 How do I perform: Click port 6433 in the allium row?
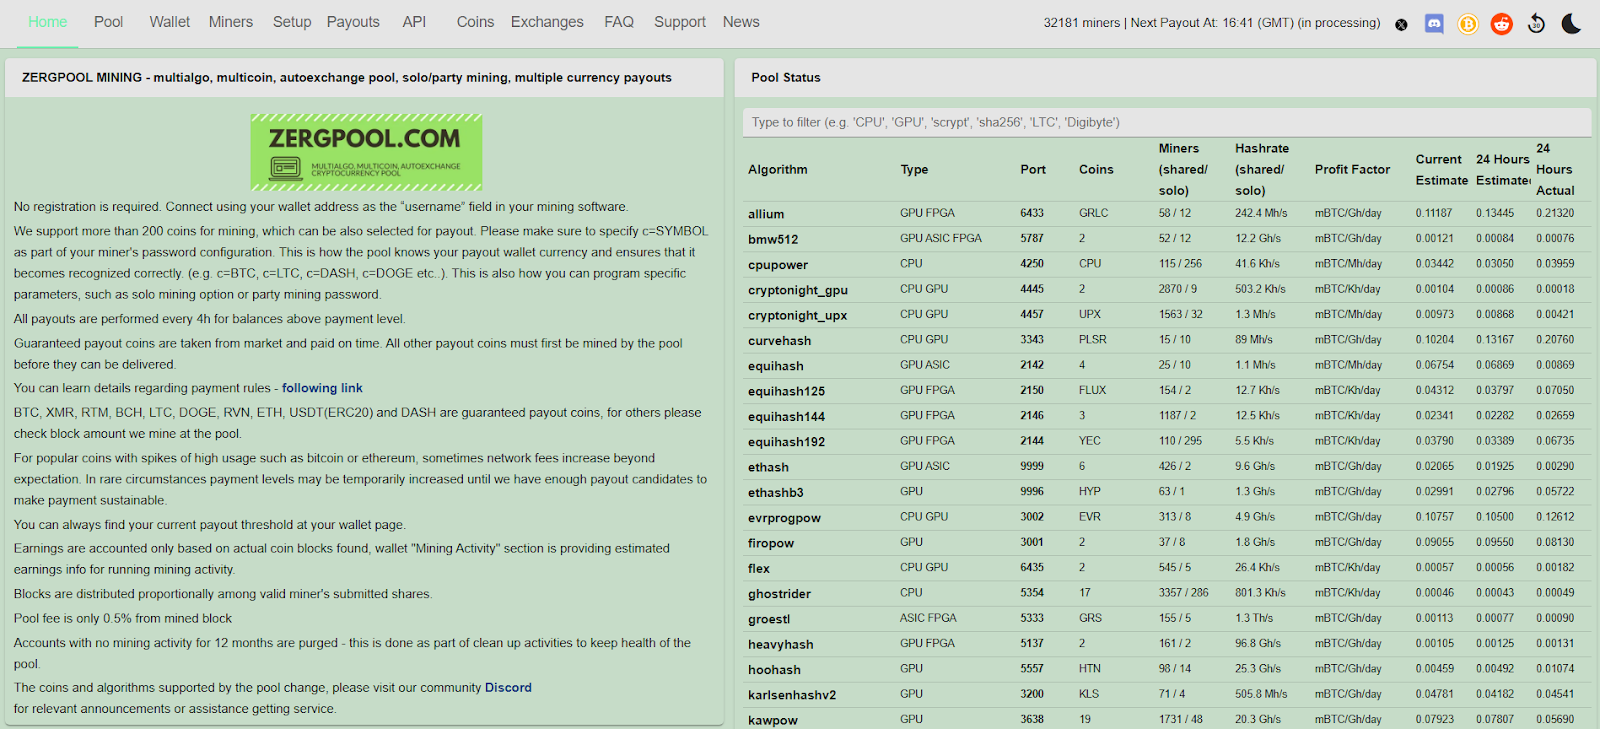click(1032, 213)
